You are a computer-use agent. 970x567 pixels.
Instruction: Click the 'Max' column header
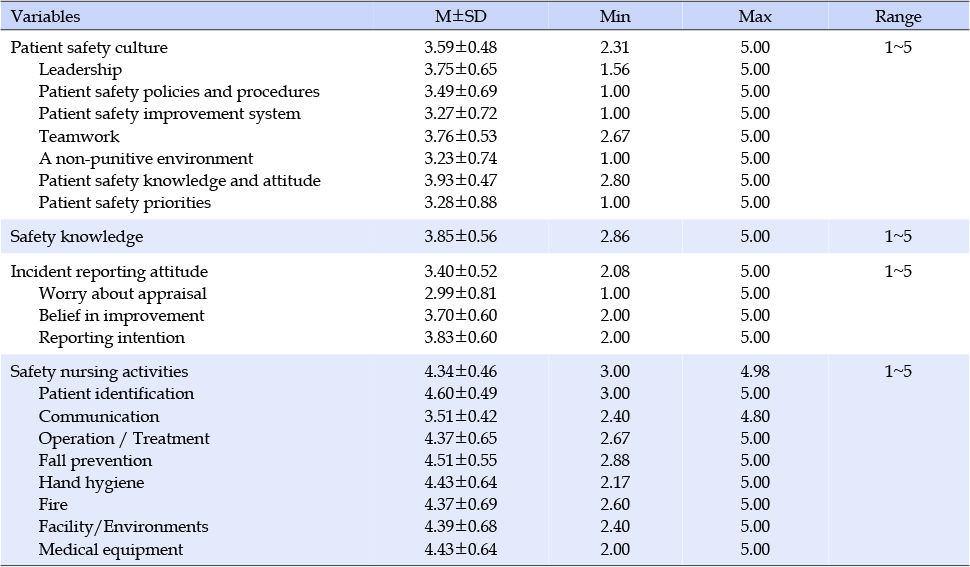755,16
